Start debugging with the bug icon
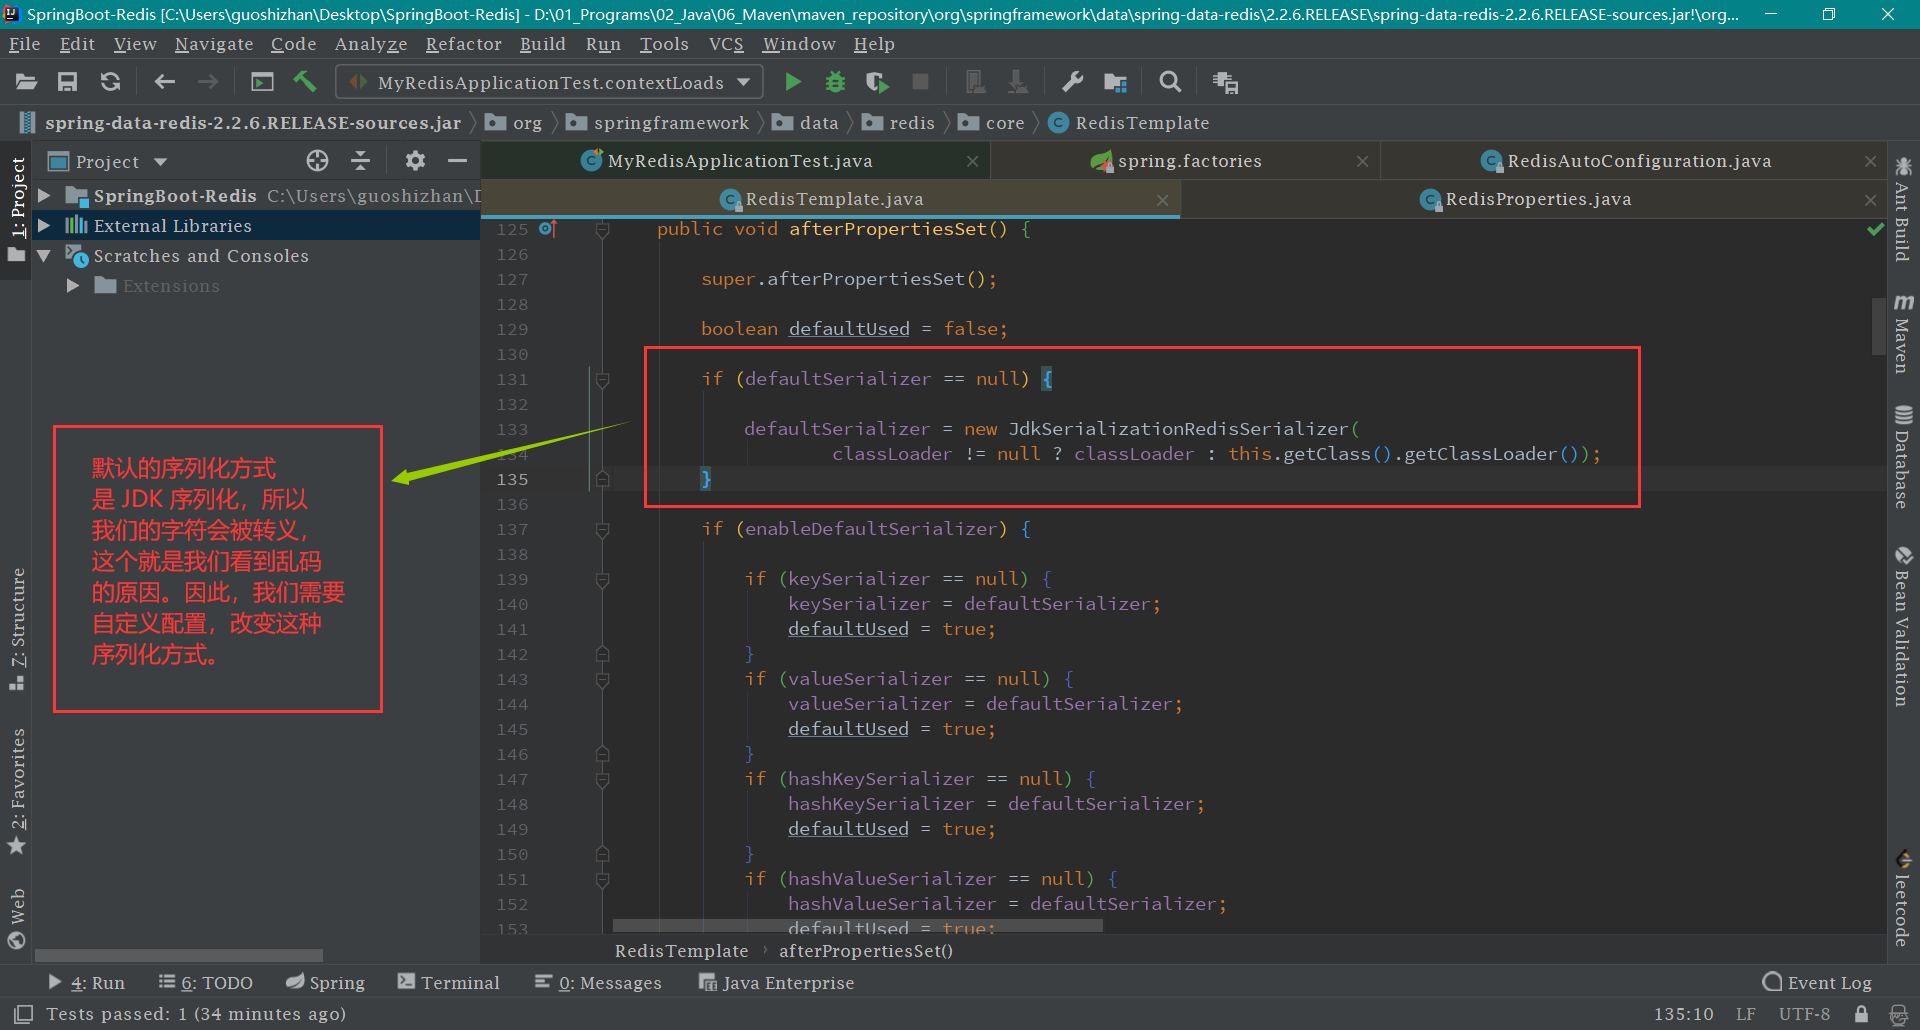 (x=835, y=82)
